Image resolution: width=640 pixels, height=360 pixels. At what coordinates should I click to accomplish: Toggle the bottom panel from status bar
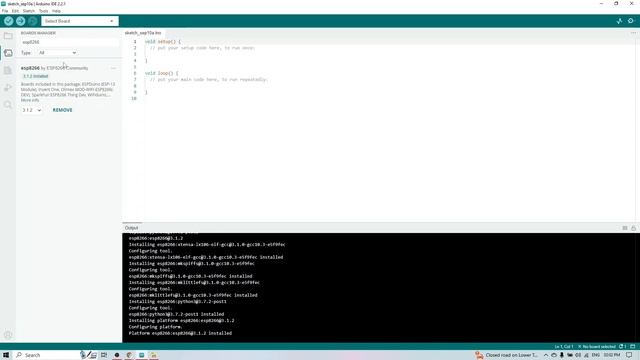pyautogui.click(x=633, y=347)
